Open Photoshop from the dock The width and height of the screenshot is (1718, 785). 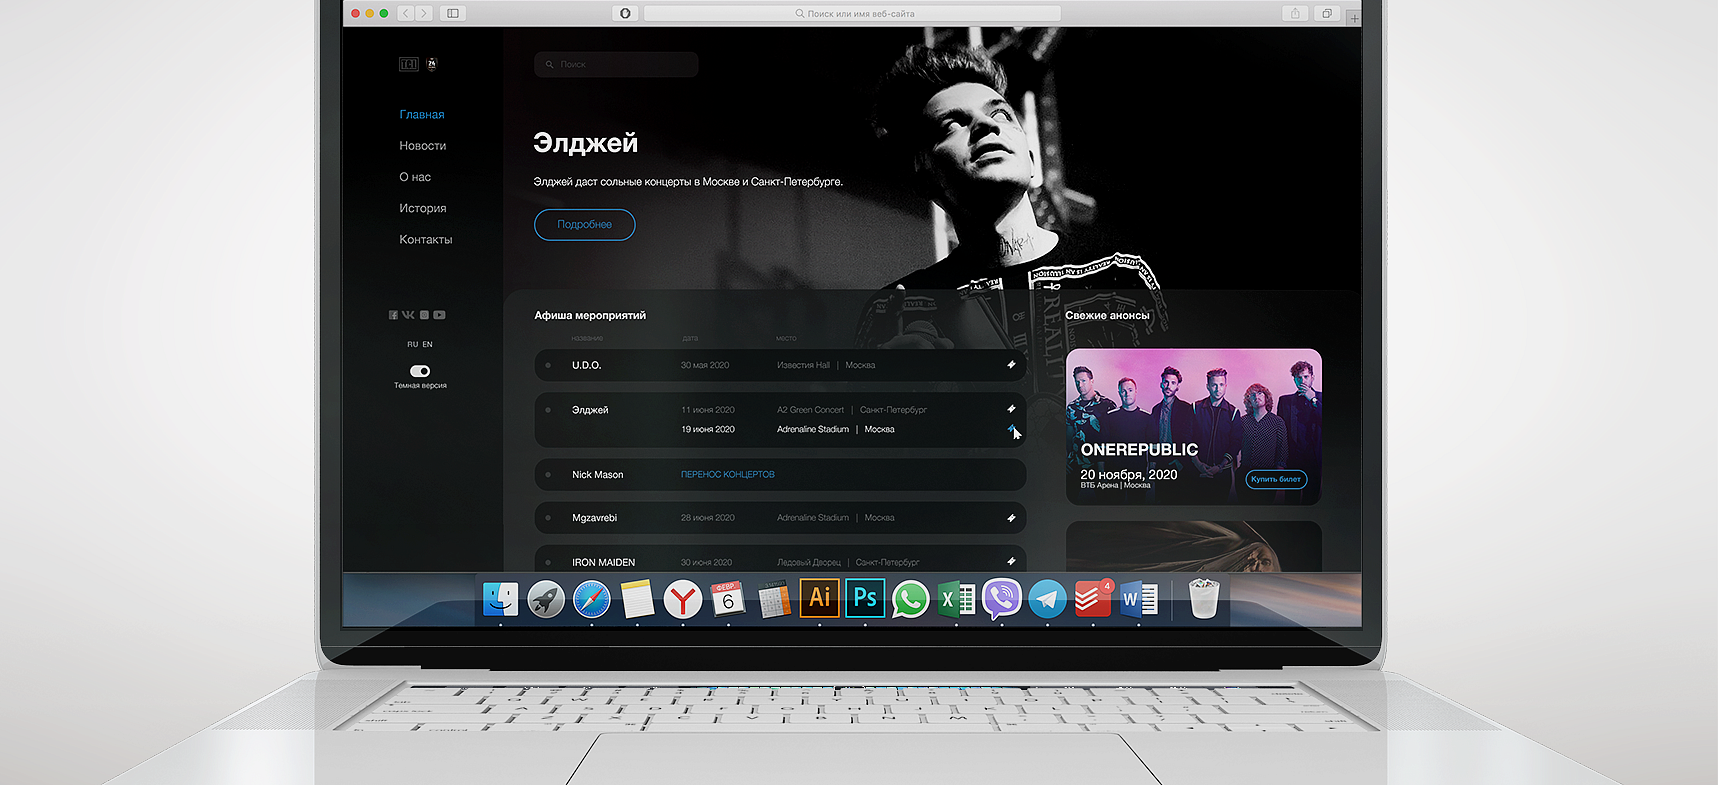coord(865,598)
